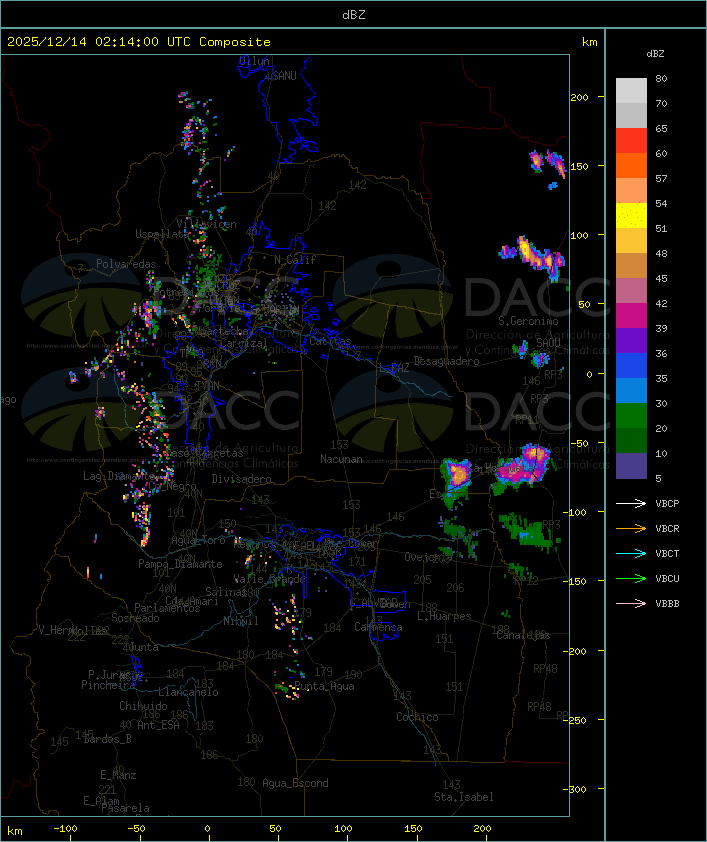Click the Sosneado place label

click(x=135, y=618)
